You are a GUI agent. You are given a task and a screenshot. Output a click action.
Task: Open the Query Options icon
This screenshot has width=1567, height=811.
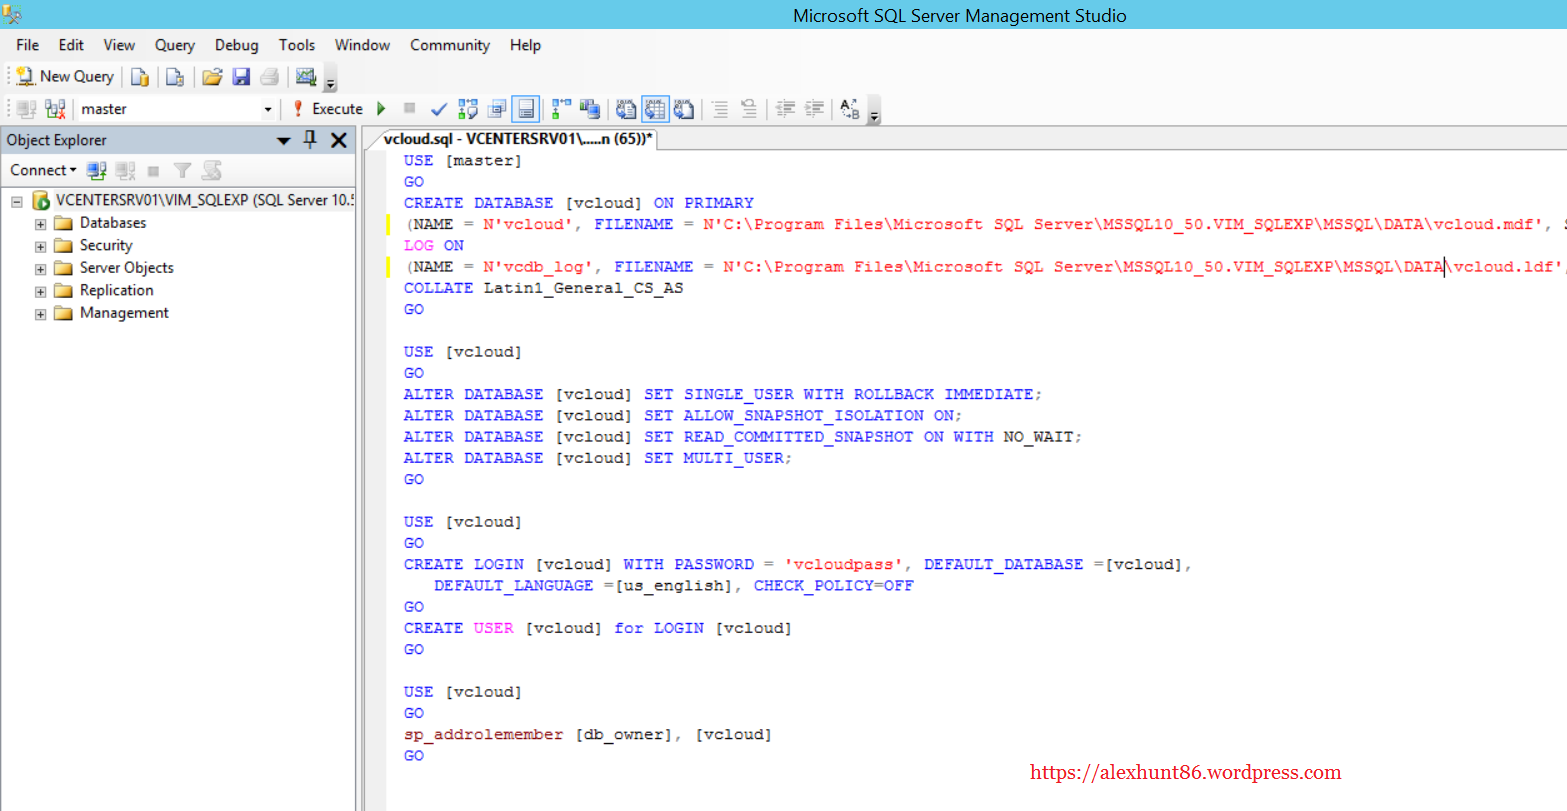(497, 109)
